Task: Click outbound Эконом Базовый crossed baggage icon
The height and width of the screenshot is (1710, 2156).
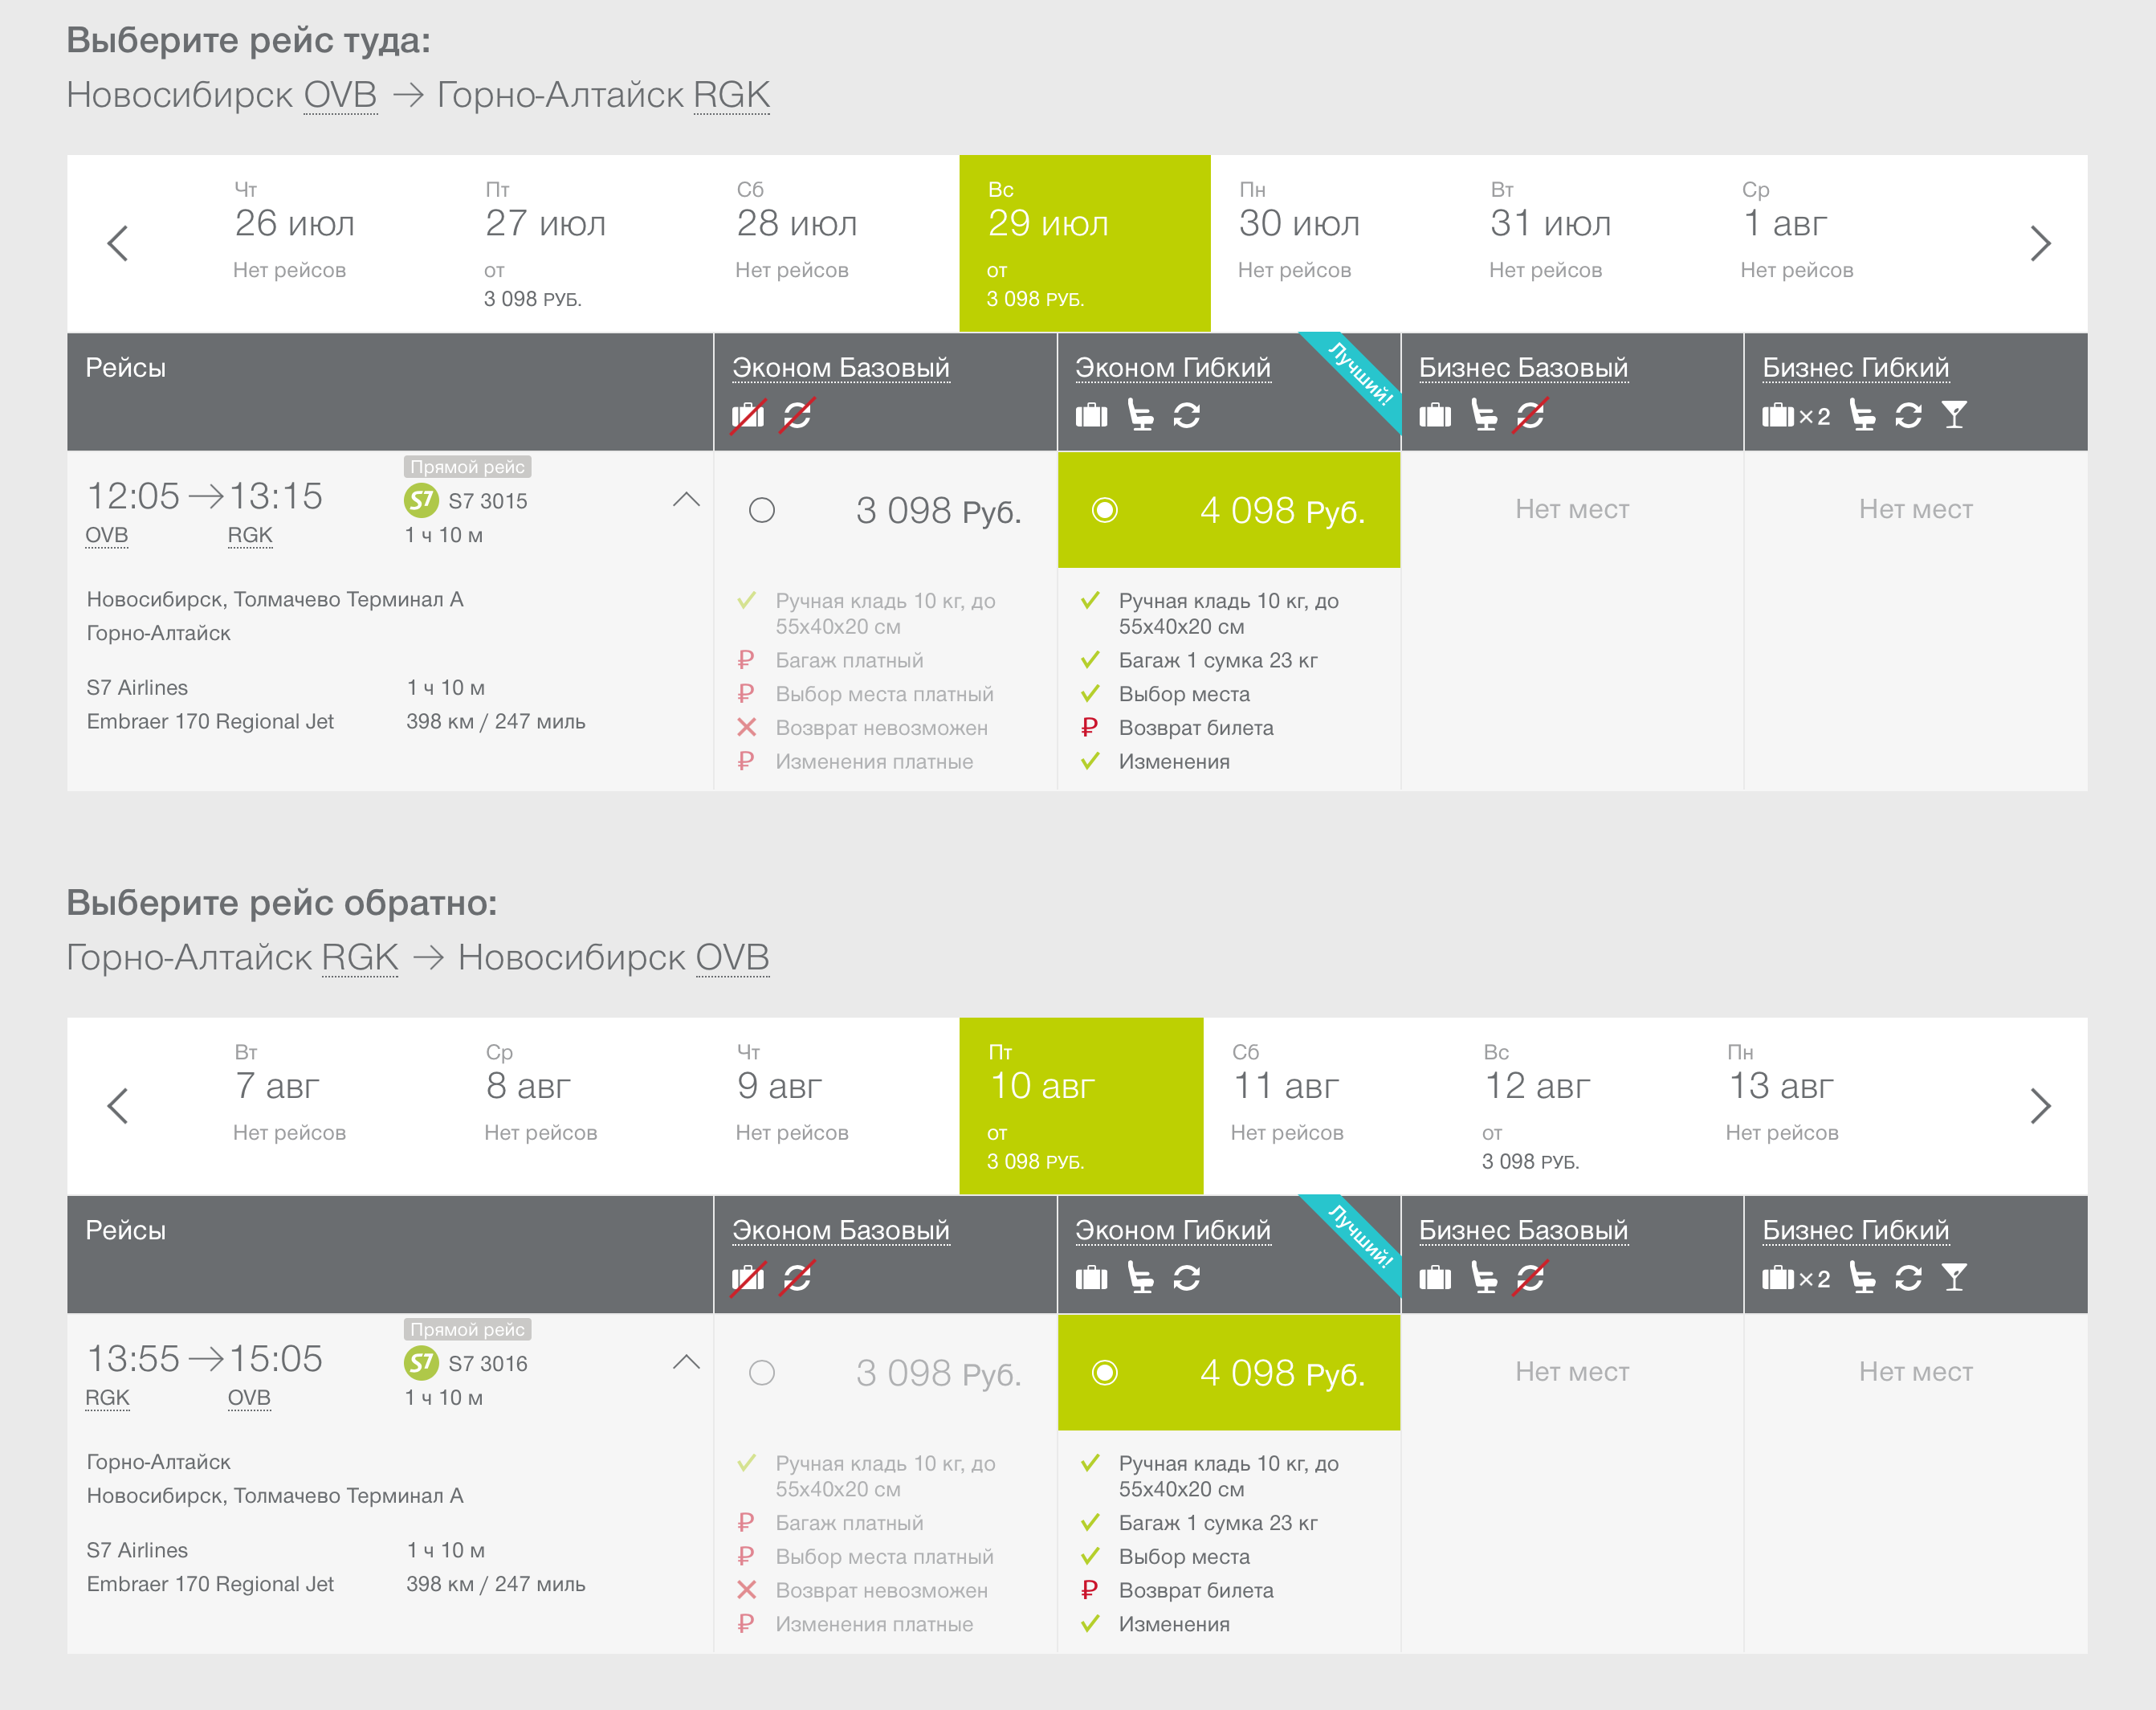Action: tap(748, 415)
